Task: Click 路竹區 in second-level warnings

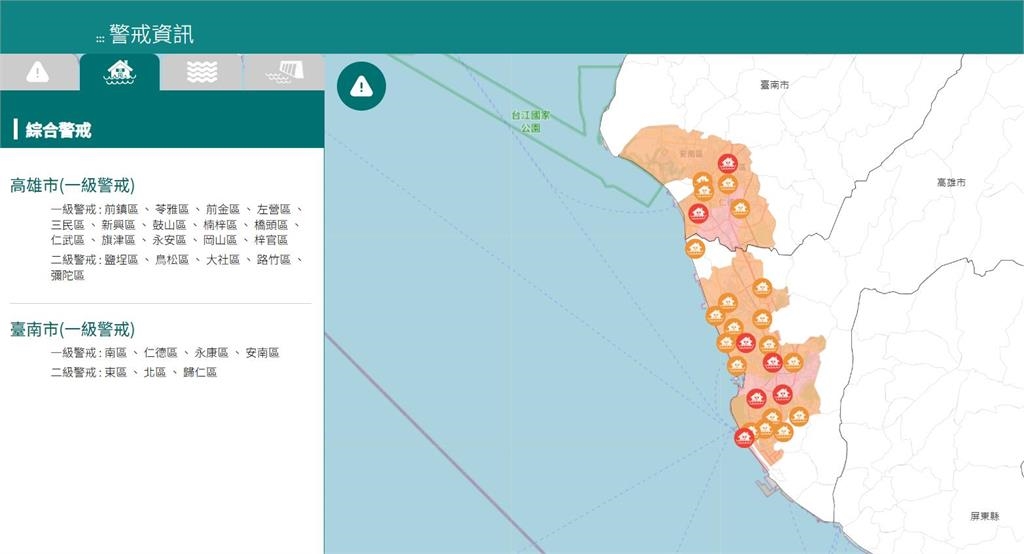Action: [x=274, y=260]
